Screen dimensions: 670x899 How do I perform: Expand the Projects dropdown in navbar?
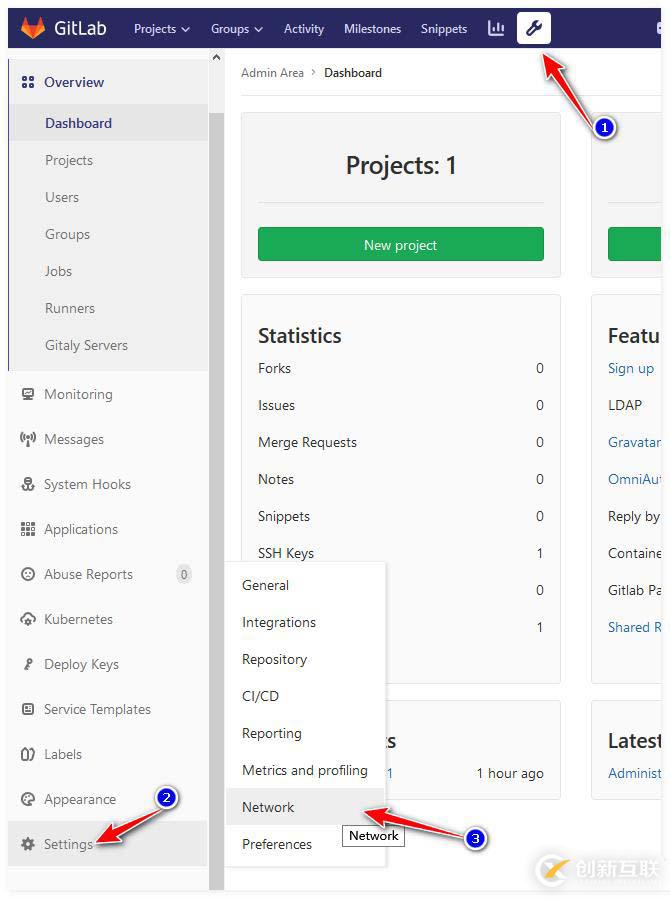pyautogui.click(x=162, y=29)
